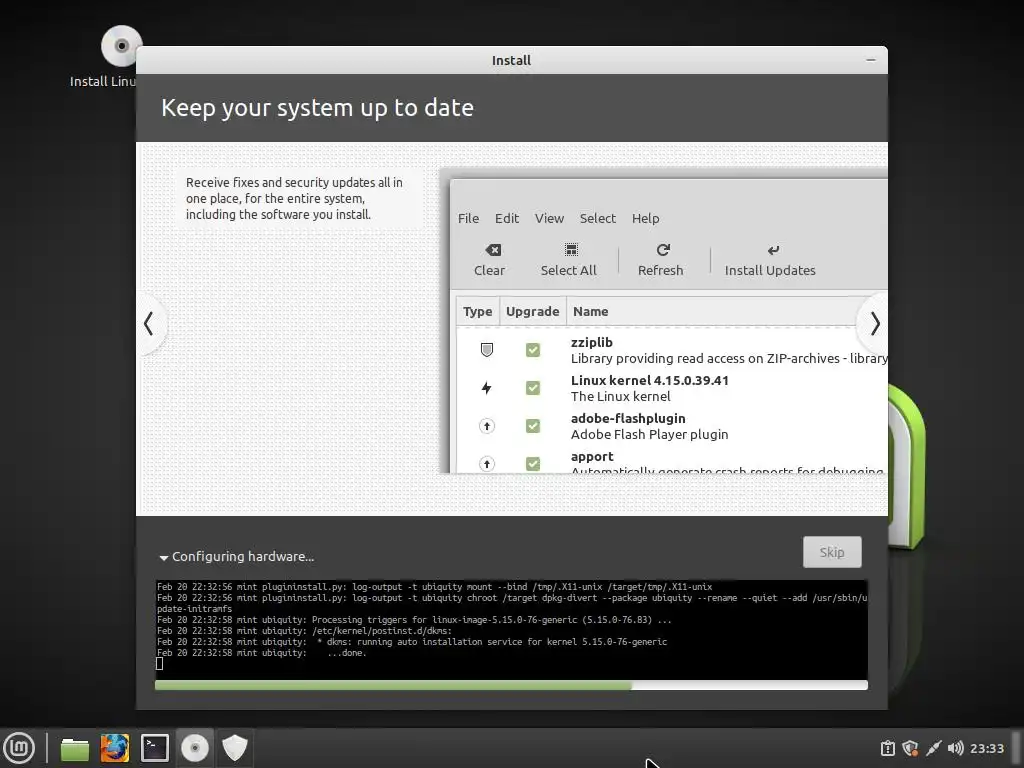Open the Edit menu in slideshow
1024x768 pixels.
coord(507,218)
